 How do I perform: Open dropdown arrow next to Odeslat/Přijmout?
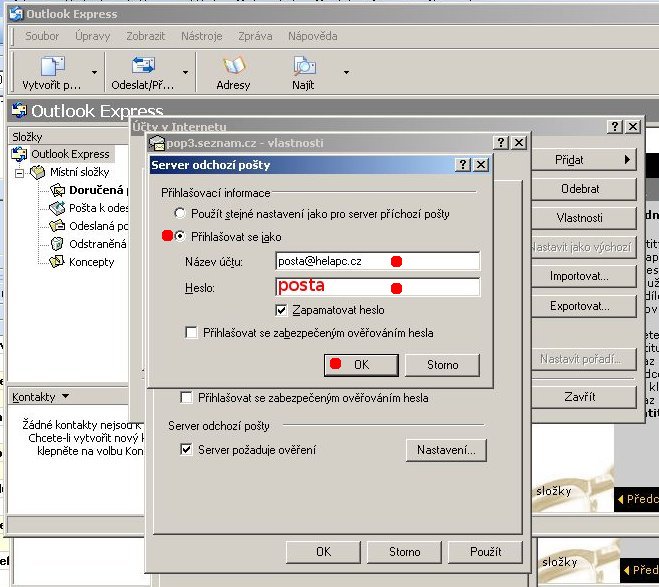[x=185, y=72]
